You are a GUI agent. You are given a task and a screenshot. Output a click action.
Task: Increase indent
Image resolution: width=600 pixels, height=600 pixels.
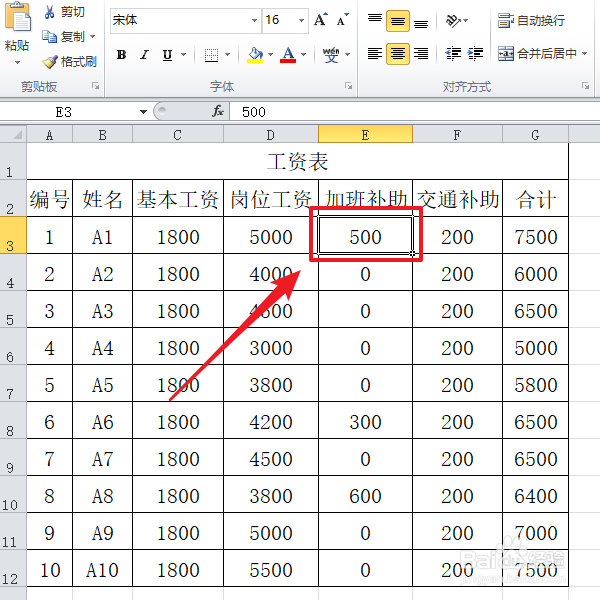(476, 54)
